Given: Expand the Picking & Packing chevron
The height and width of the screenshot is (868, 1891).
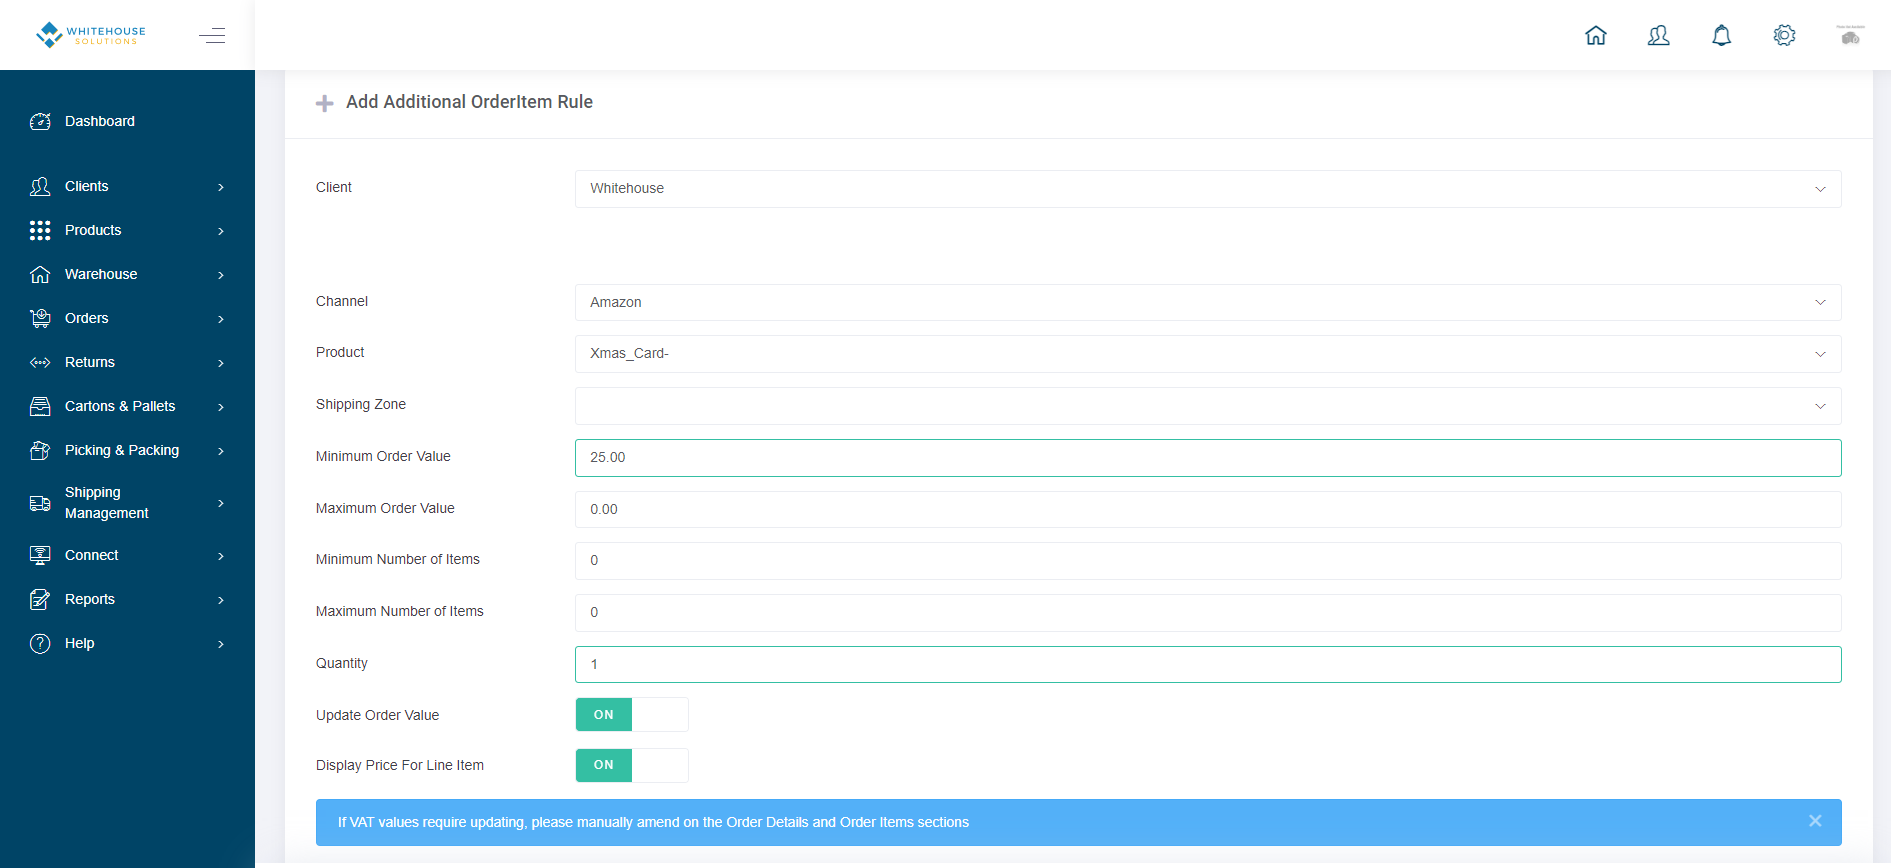Looking at the screenshot, I should [221, 451].
